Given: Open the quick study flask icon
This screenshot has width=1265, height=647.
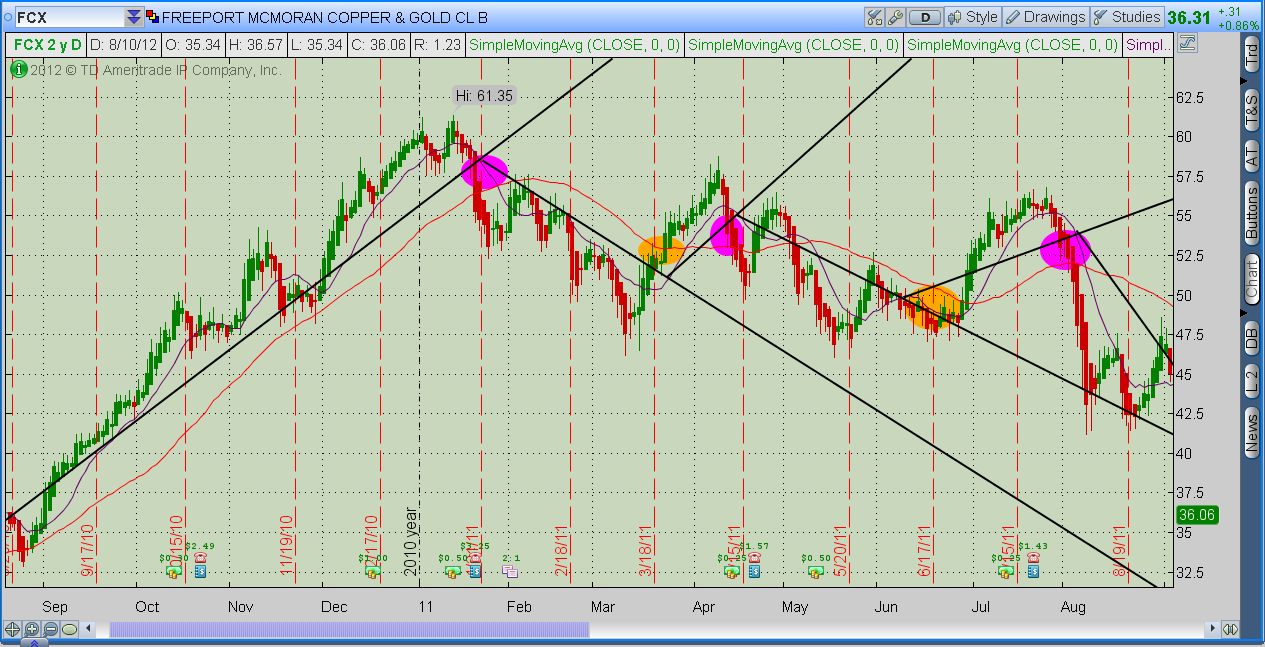Looking at the screenshot, I should 875,17.
